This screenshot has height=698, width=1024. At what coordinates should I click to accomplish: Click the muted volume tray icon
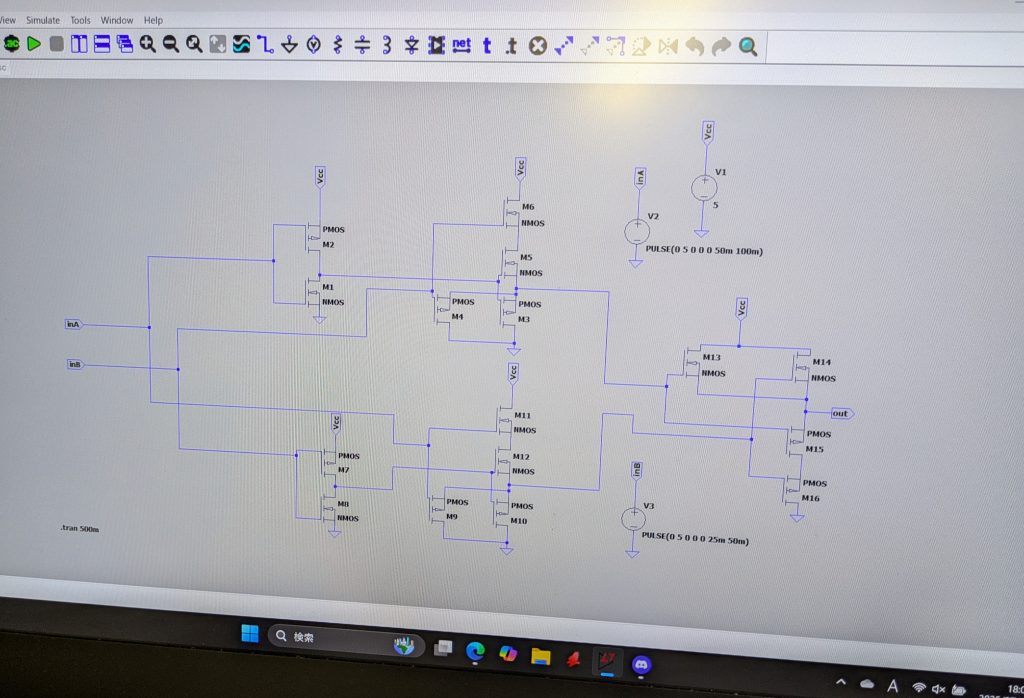click(x=939, y=689)
